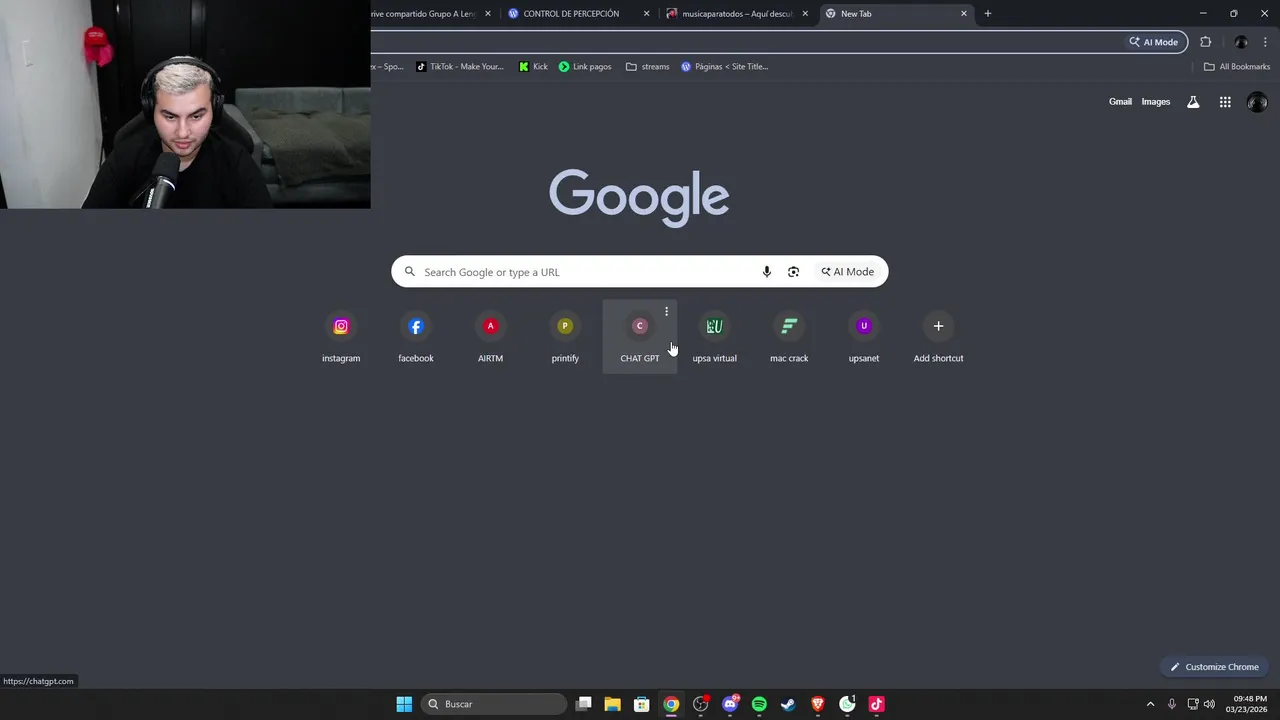Open File Explorer from the taskbar

[613, 704]
